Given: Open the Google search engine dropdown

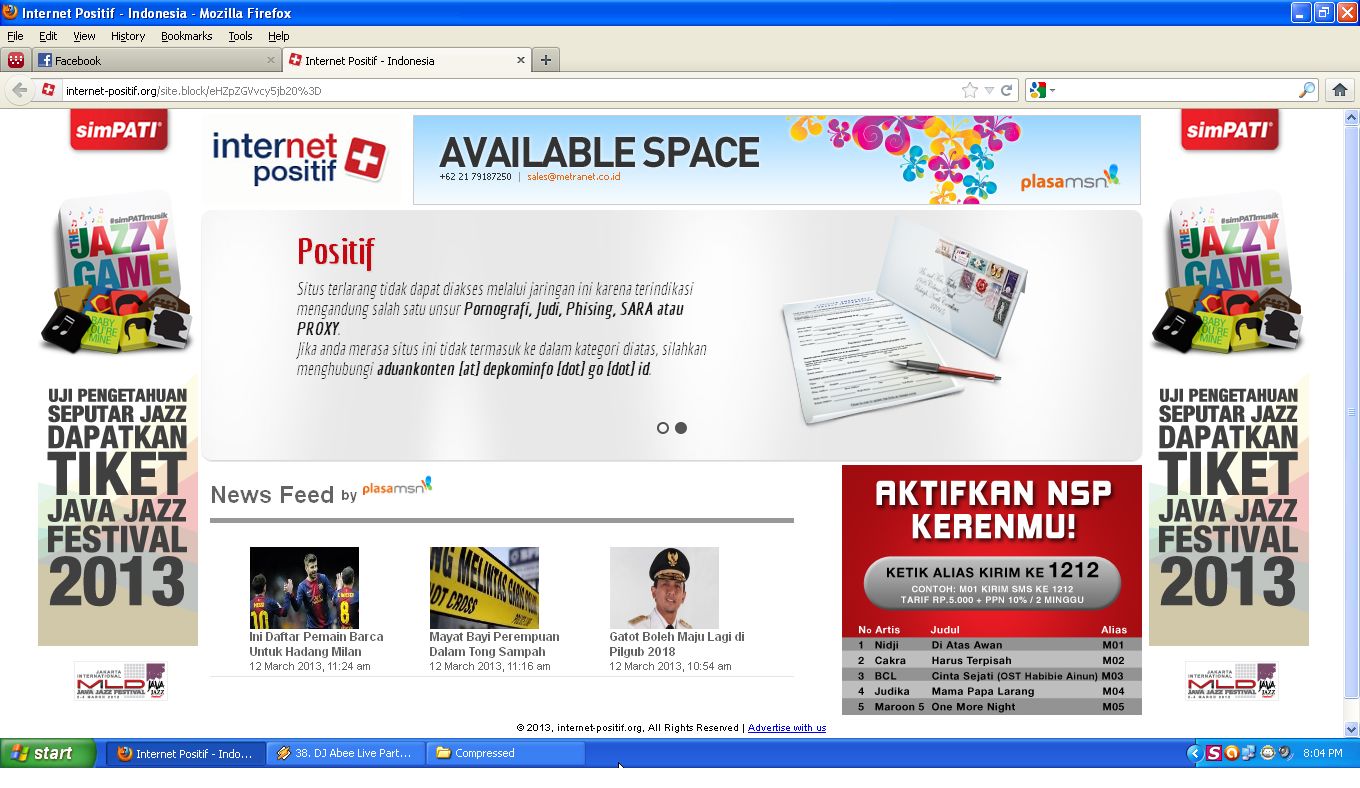Looking at the screenshot, I should [1041, 90].
